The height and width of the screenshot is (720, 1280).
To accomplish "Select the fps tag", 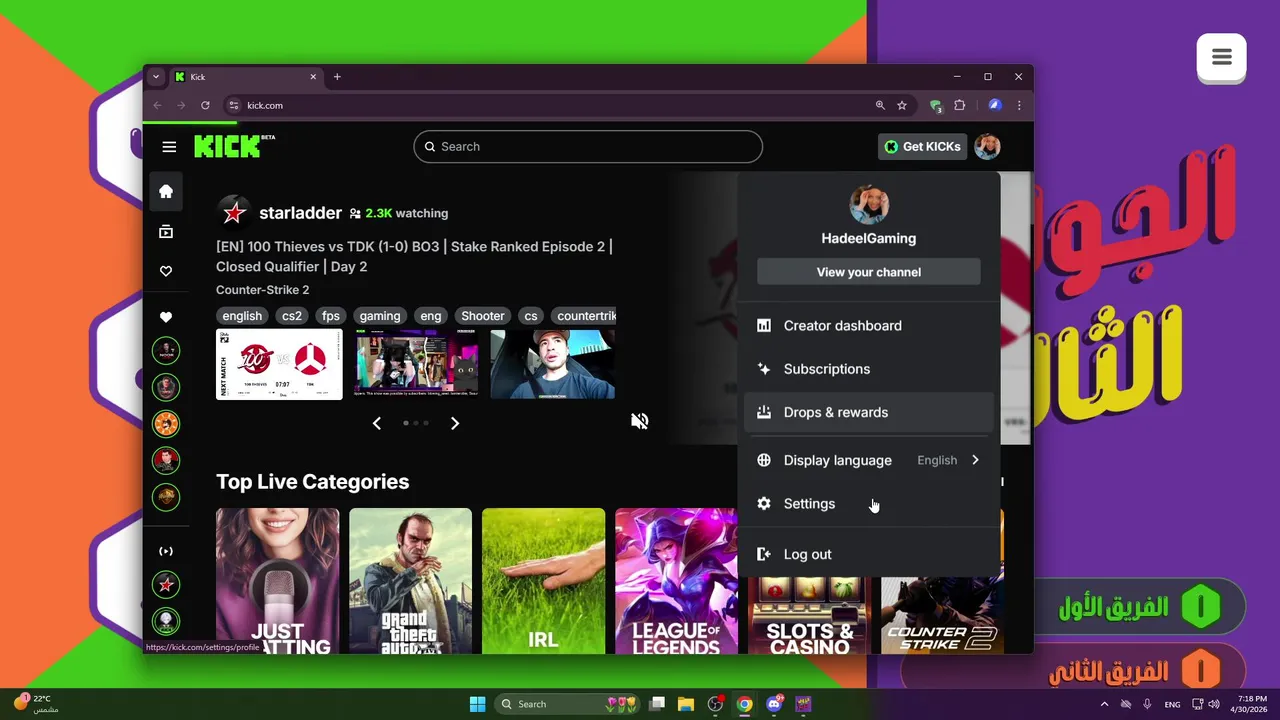I will pyautogui.click(x=331, y=316).
